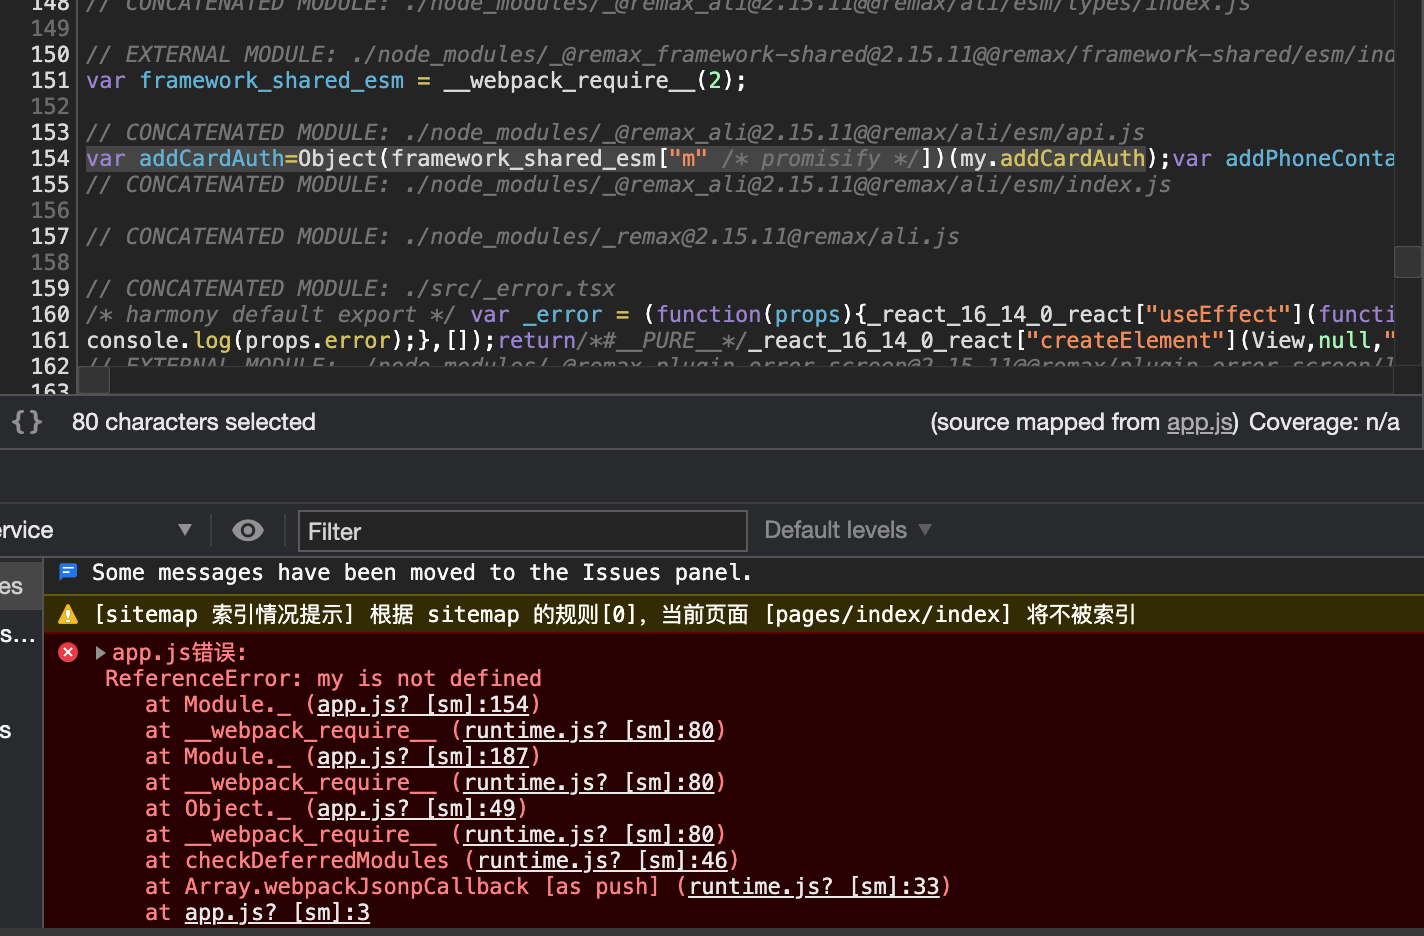Click the 'Coverage: n/a' status text
1424x936 pixels.
1324,422
